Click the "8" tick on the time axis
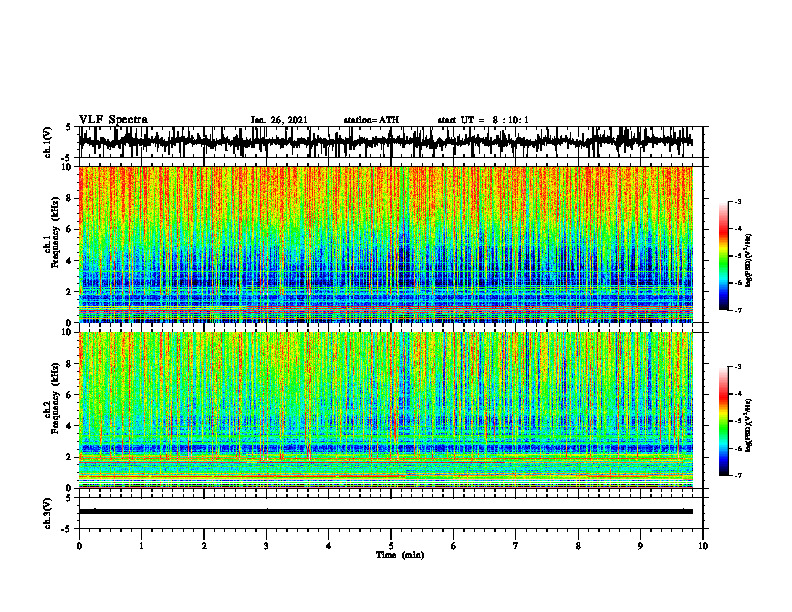The image size is (792, 612). tap(578, 546)
